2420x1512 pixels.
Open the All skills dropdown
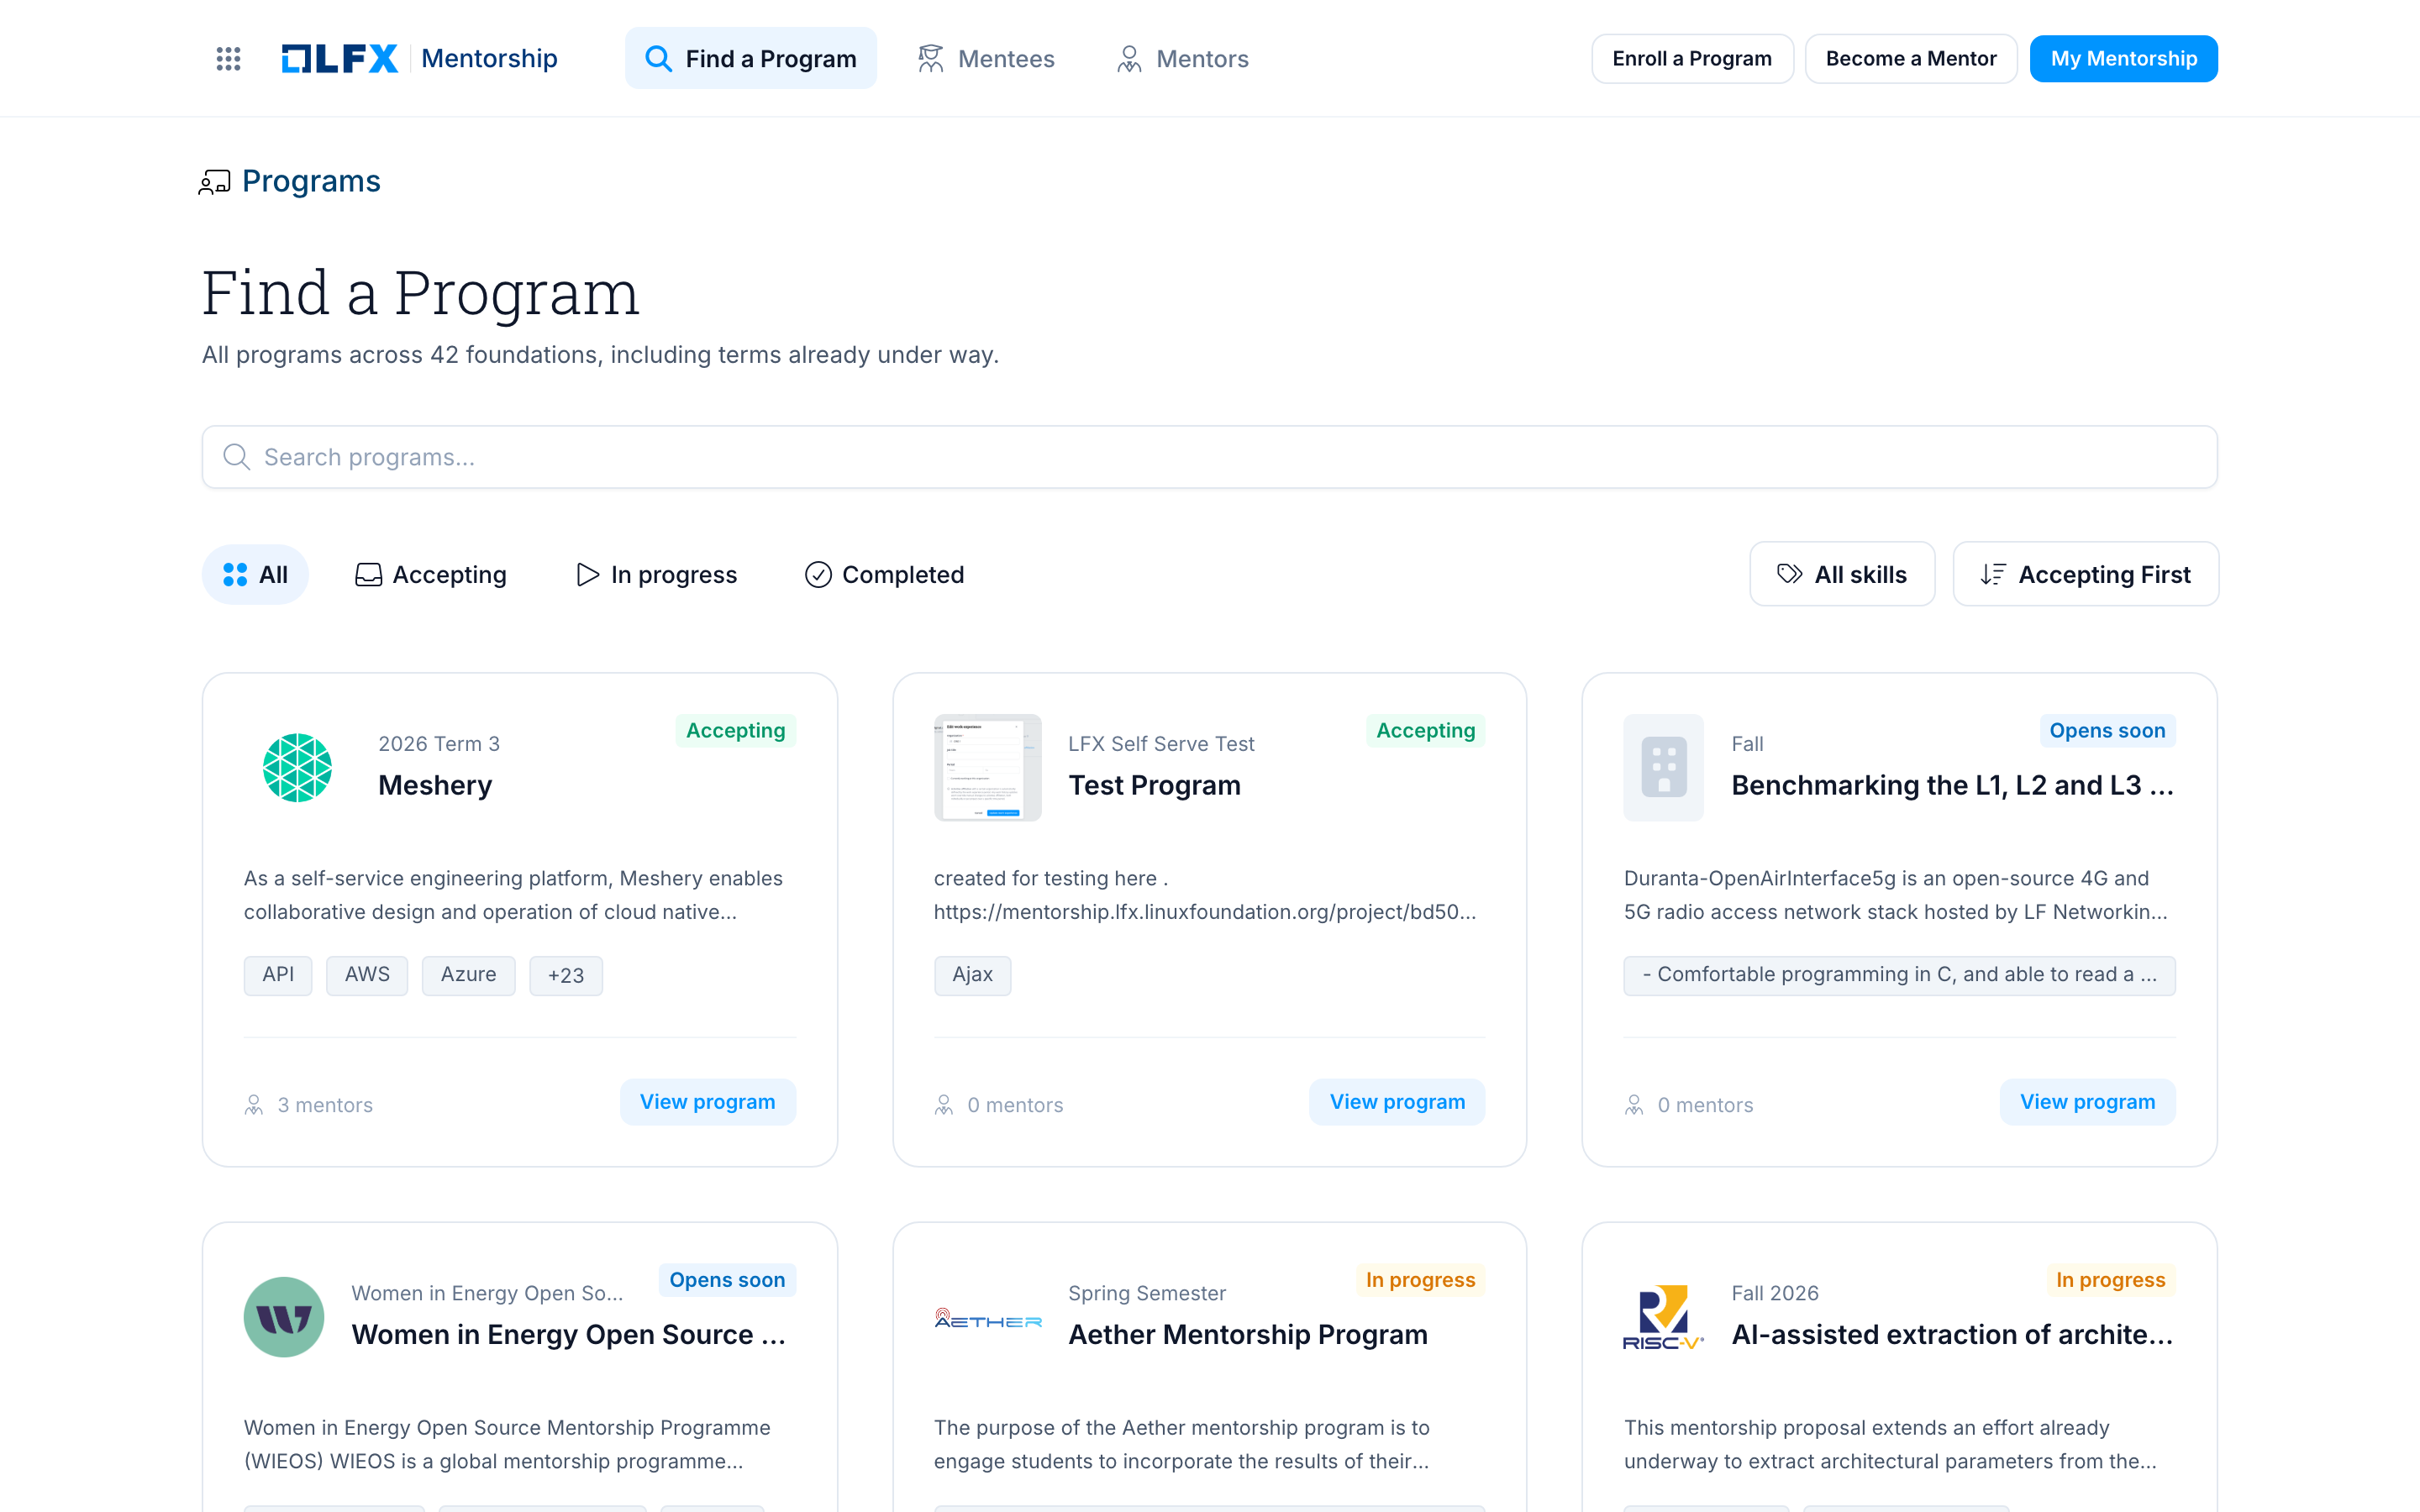(1842, 574)
